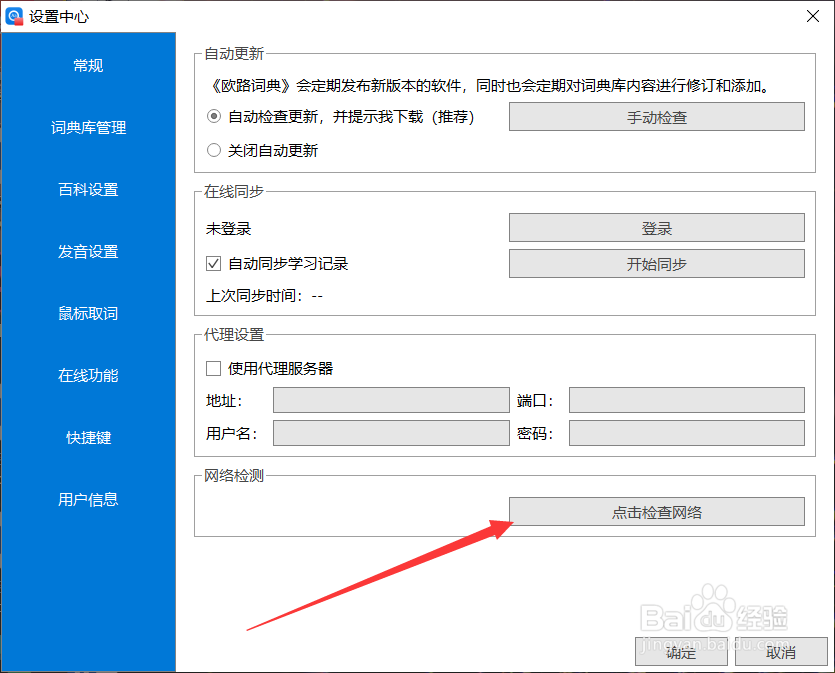This screenshot has height=673, width=835.
Task: Open the 常规 settings section
Action: tap(88, 65)
